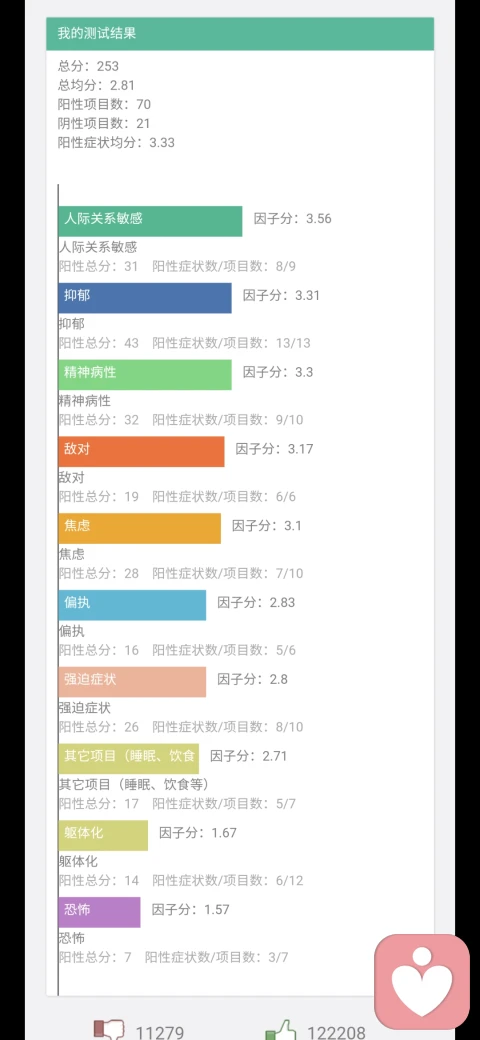Image resolution: width=480 pixels, height=1040 pixels.
Task: Select the 人际关系敏感 green bar
Action: [x=150, y=221]
